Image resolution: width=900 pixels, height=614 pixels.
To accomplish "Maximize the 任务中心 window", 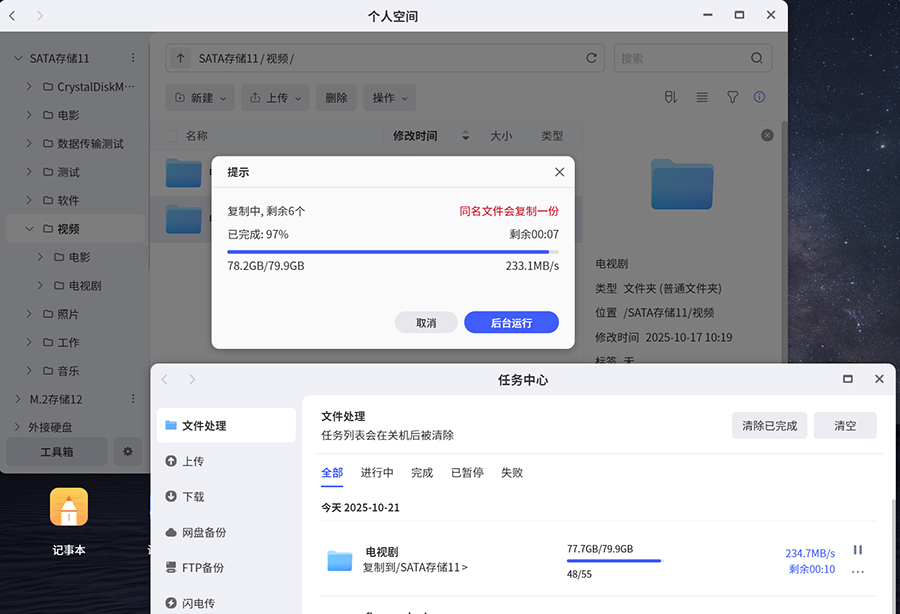I will click(x=847, y=379).
